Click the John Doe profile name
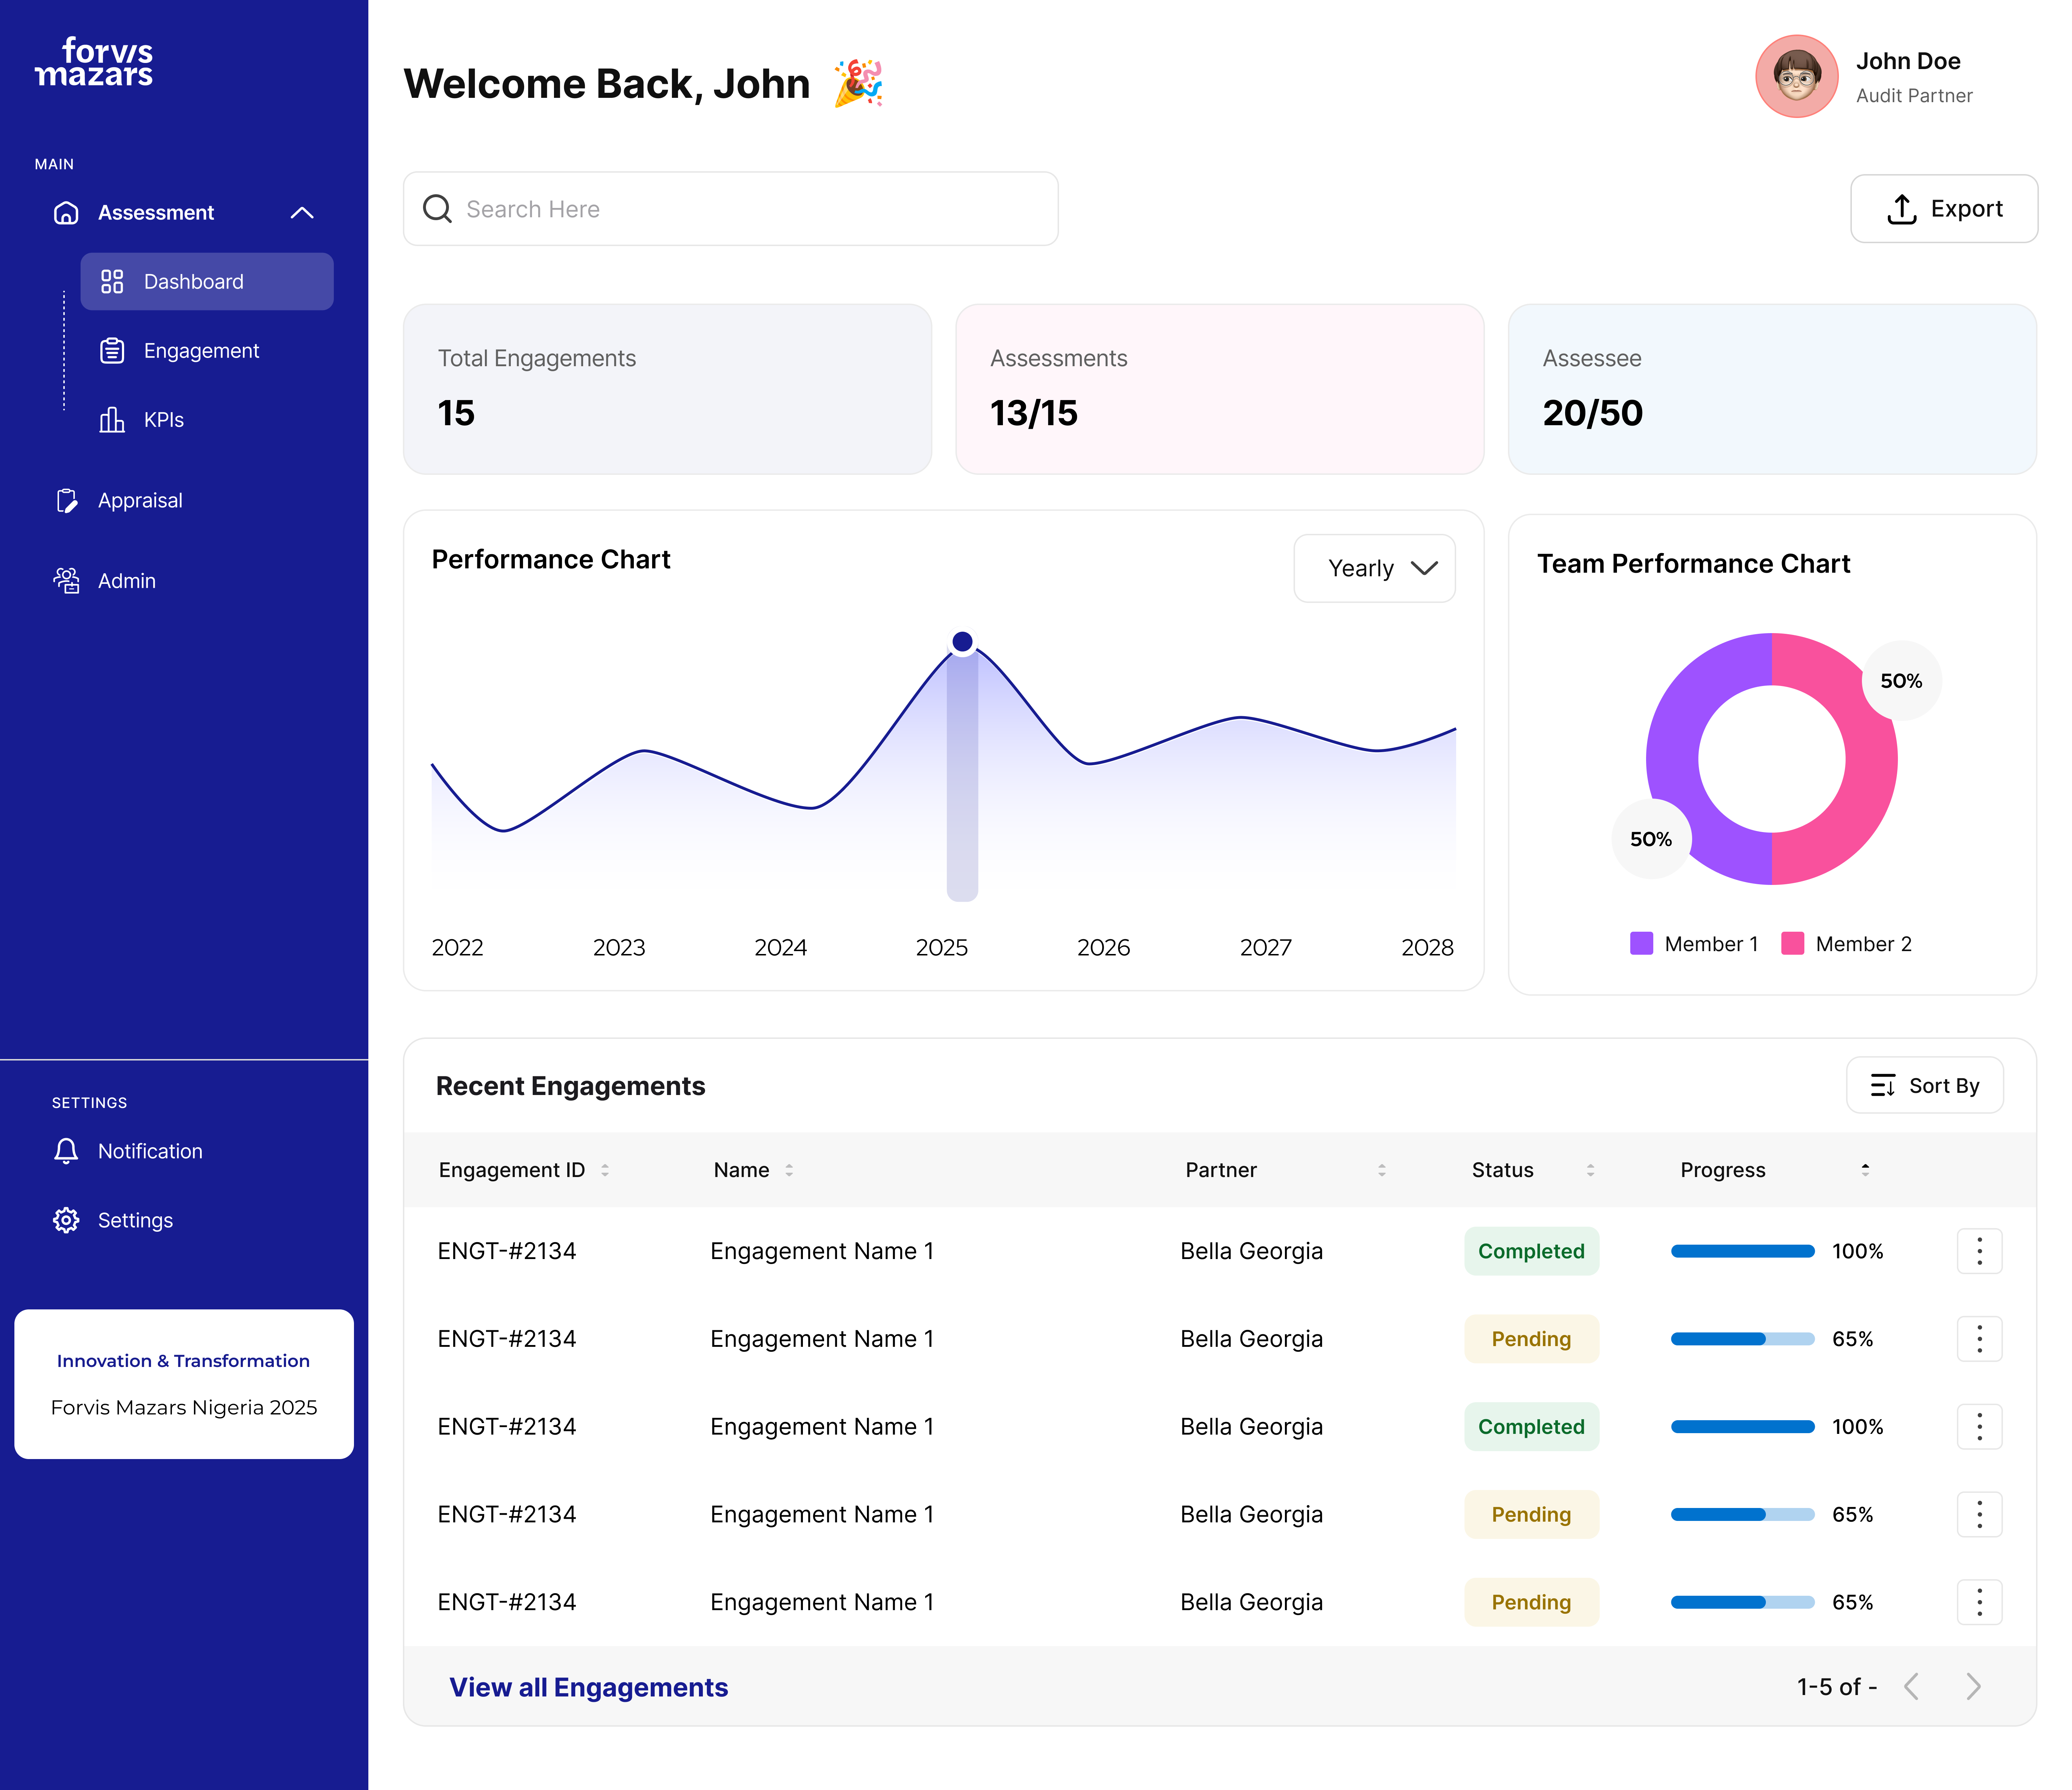 coord(1908,61)
